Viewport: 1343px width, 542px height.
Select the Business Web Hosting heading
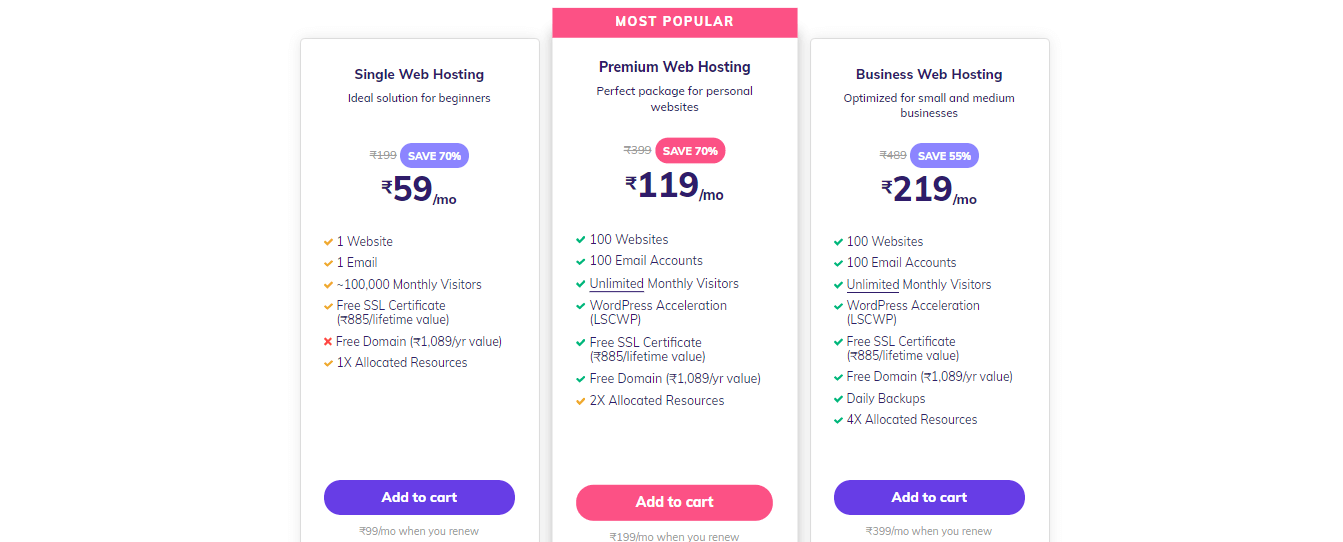(x=929, y=74)
